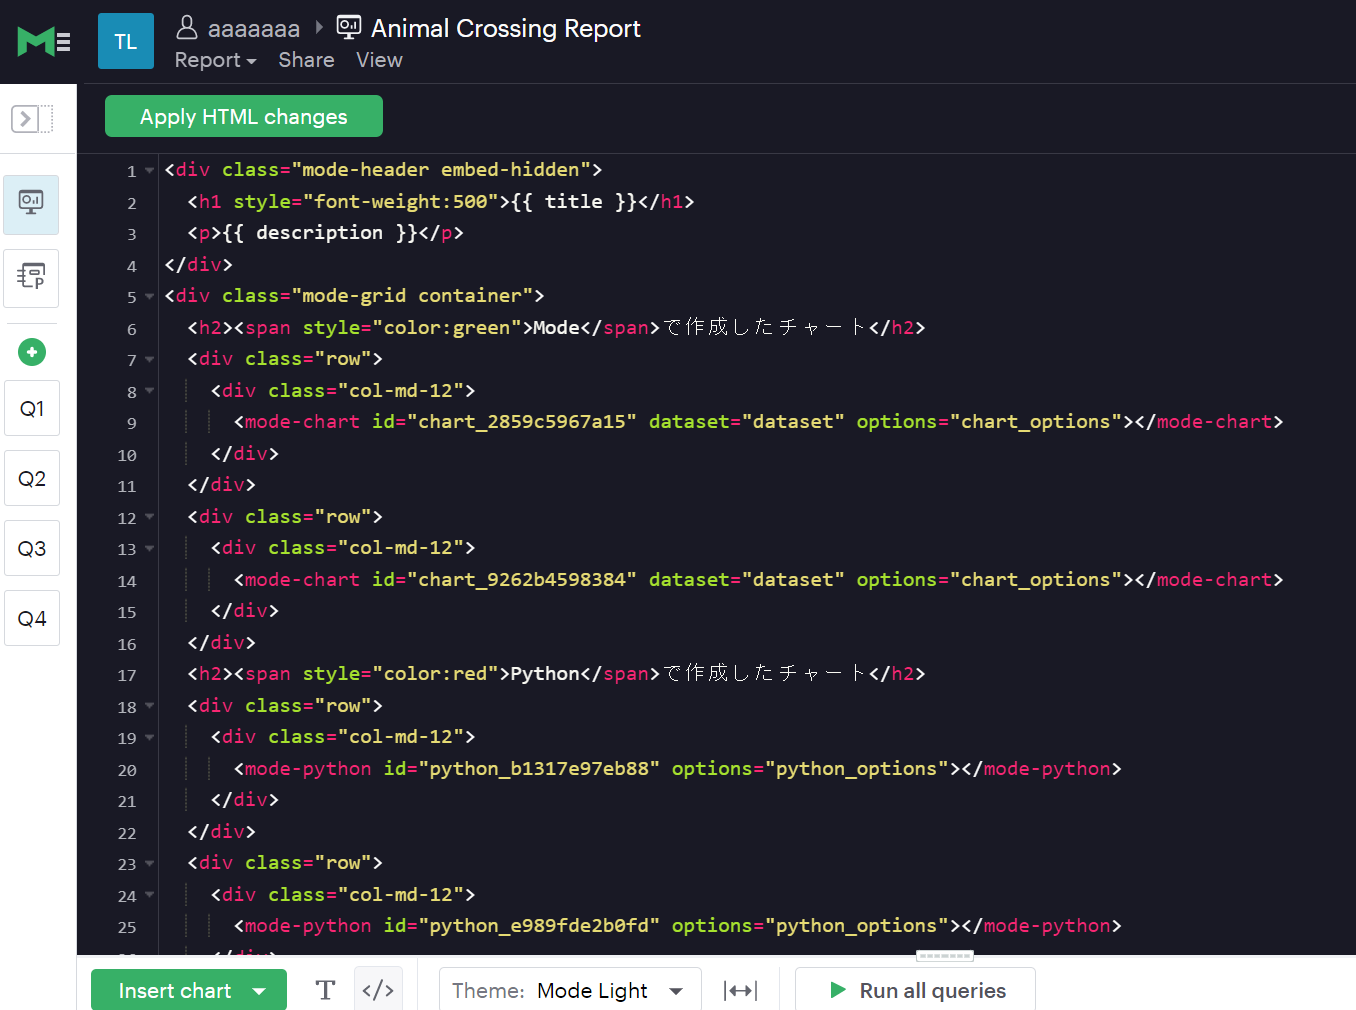Open the TL workspace avatar

pos(126,41)
